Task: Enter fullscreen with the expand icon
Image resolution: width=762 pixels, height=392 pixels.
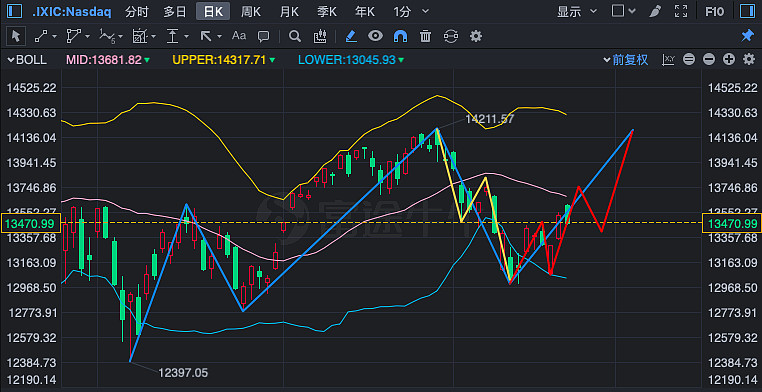Action: 681,11
